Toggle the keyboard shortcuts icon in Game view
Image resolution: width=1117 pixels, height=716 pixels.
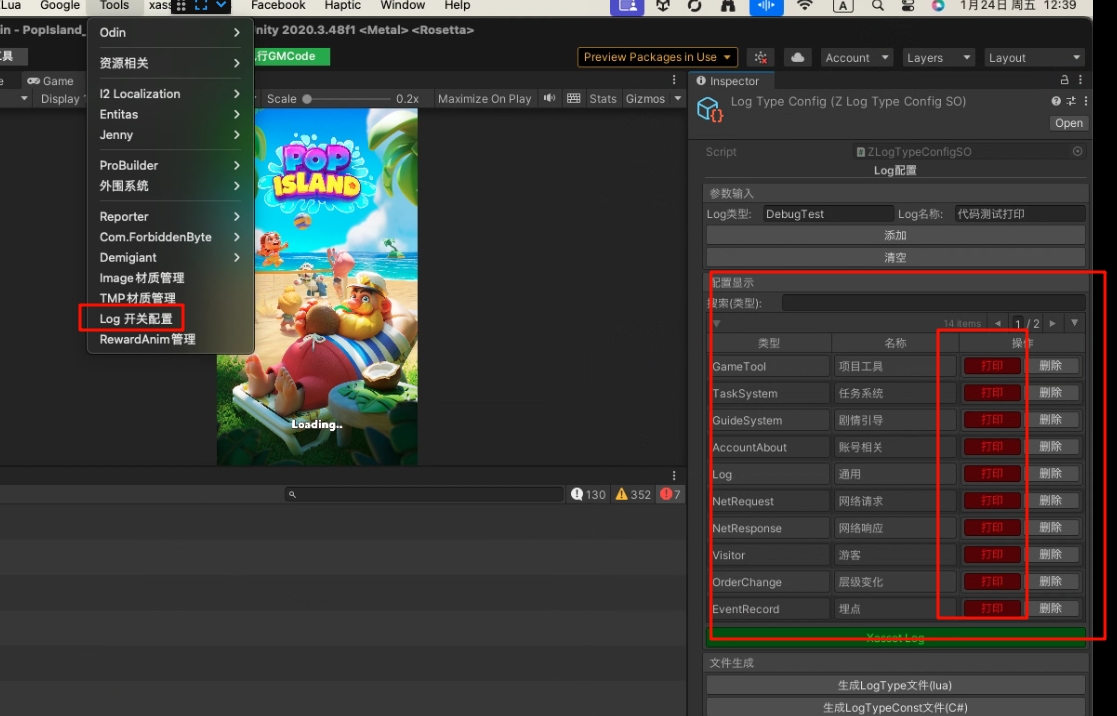(x=573, y=98)
